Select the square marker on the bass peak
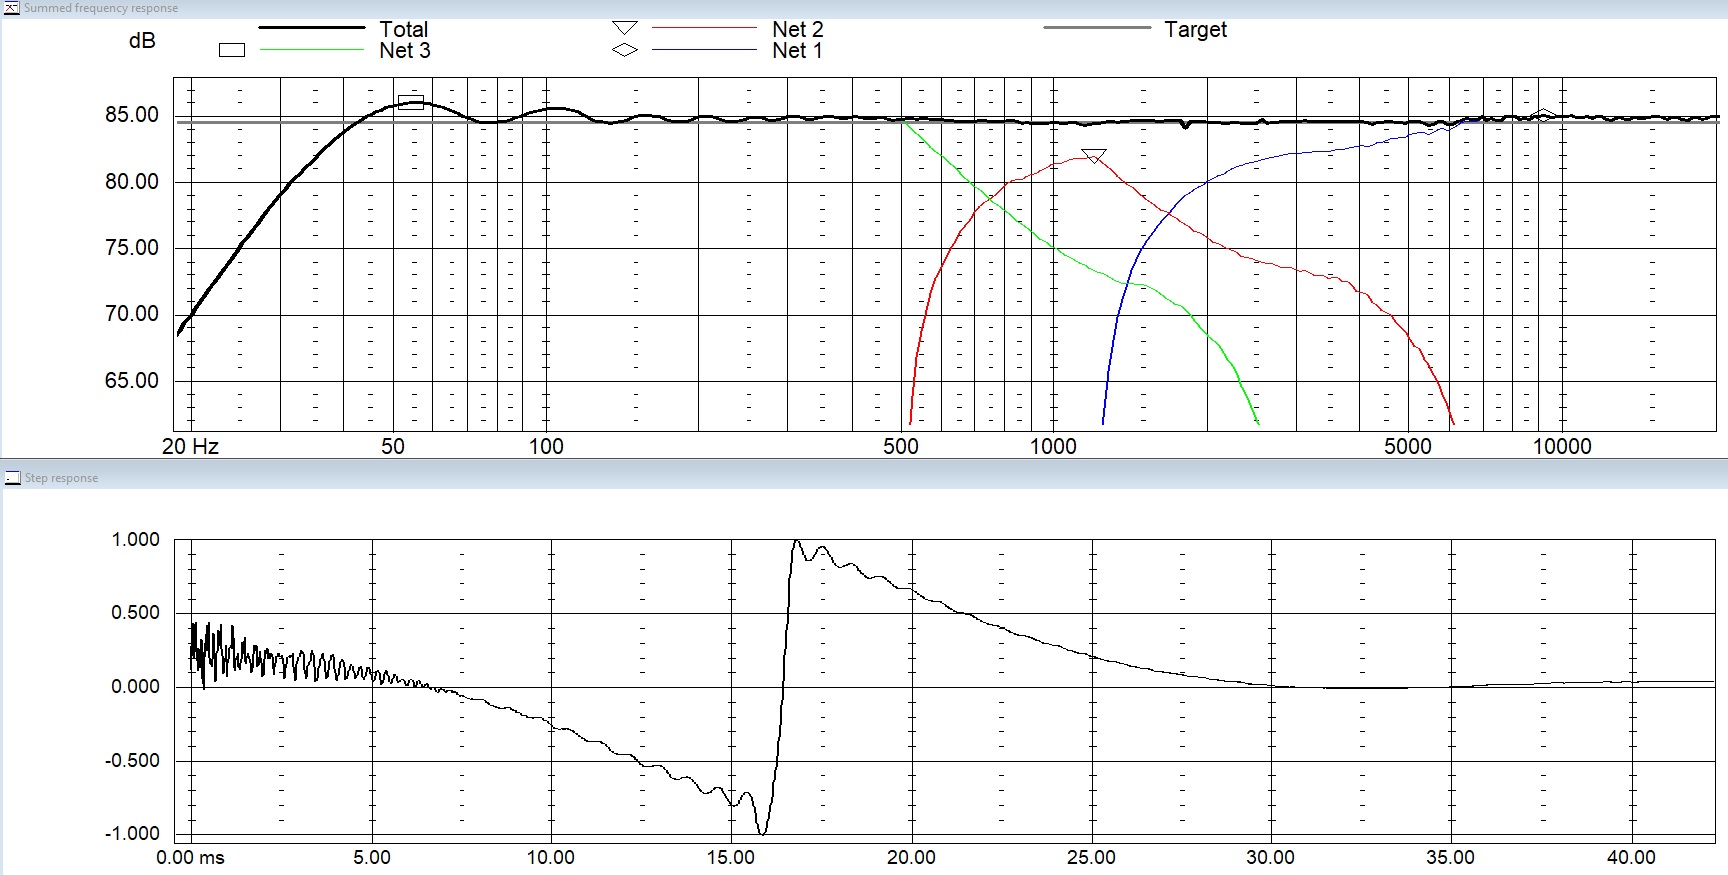 point(411,101)
